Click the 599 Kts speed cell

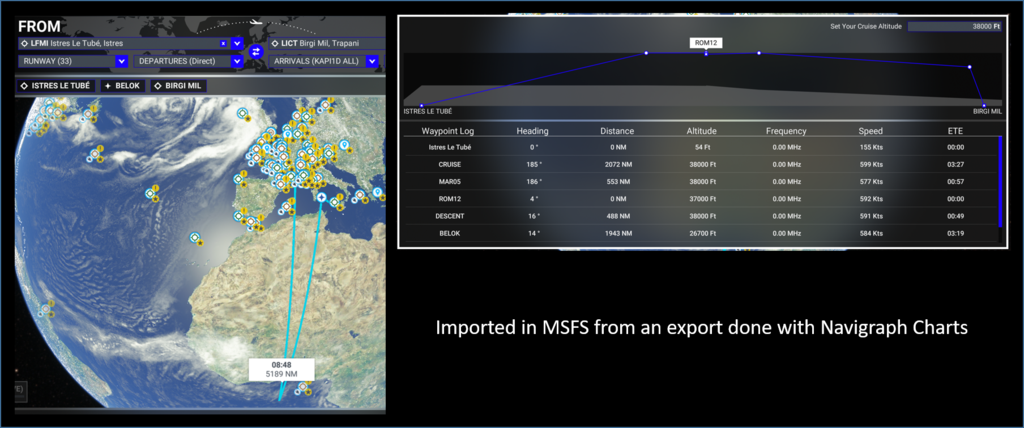871,164
